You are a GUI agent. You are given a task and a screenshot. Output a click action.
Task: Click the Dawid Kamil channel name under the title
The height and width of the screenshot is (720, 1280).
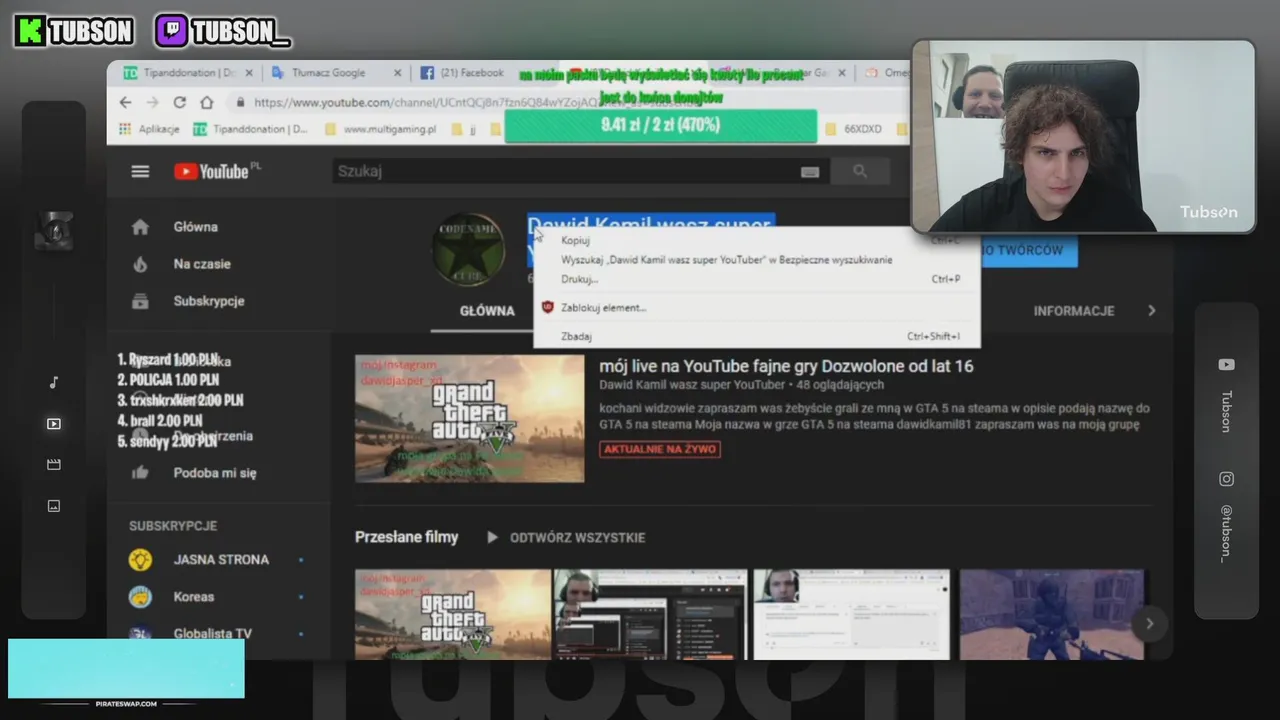pos(692,385)
